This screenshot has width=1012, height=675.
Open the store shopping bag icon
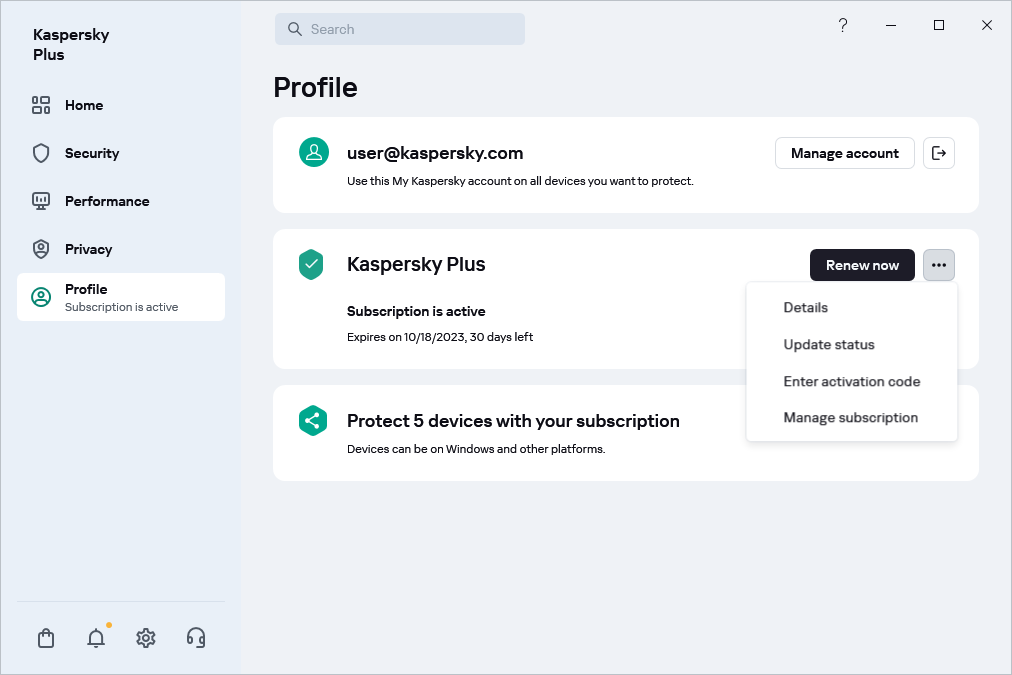[46, 638]
